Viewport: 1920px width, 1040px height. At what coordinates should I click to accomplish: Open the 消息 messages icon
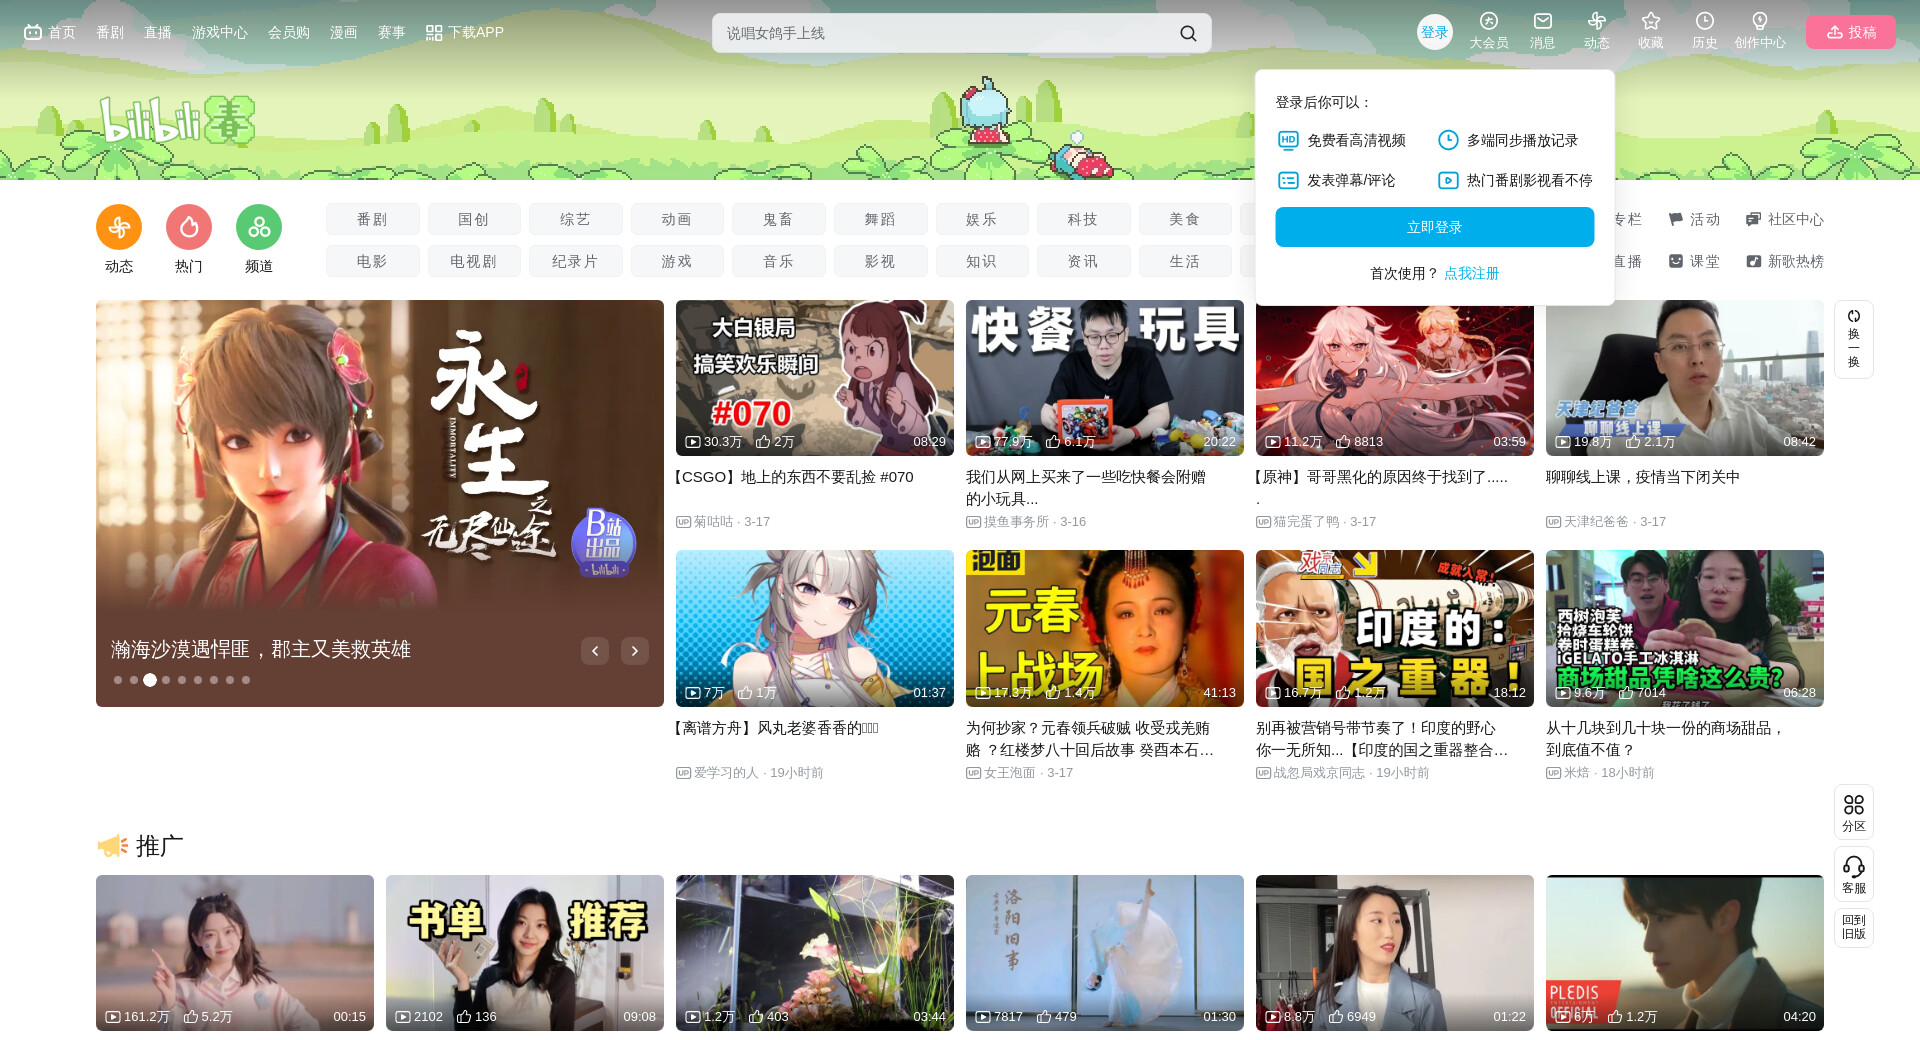(x=1542, y=23)
